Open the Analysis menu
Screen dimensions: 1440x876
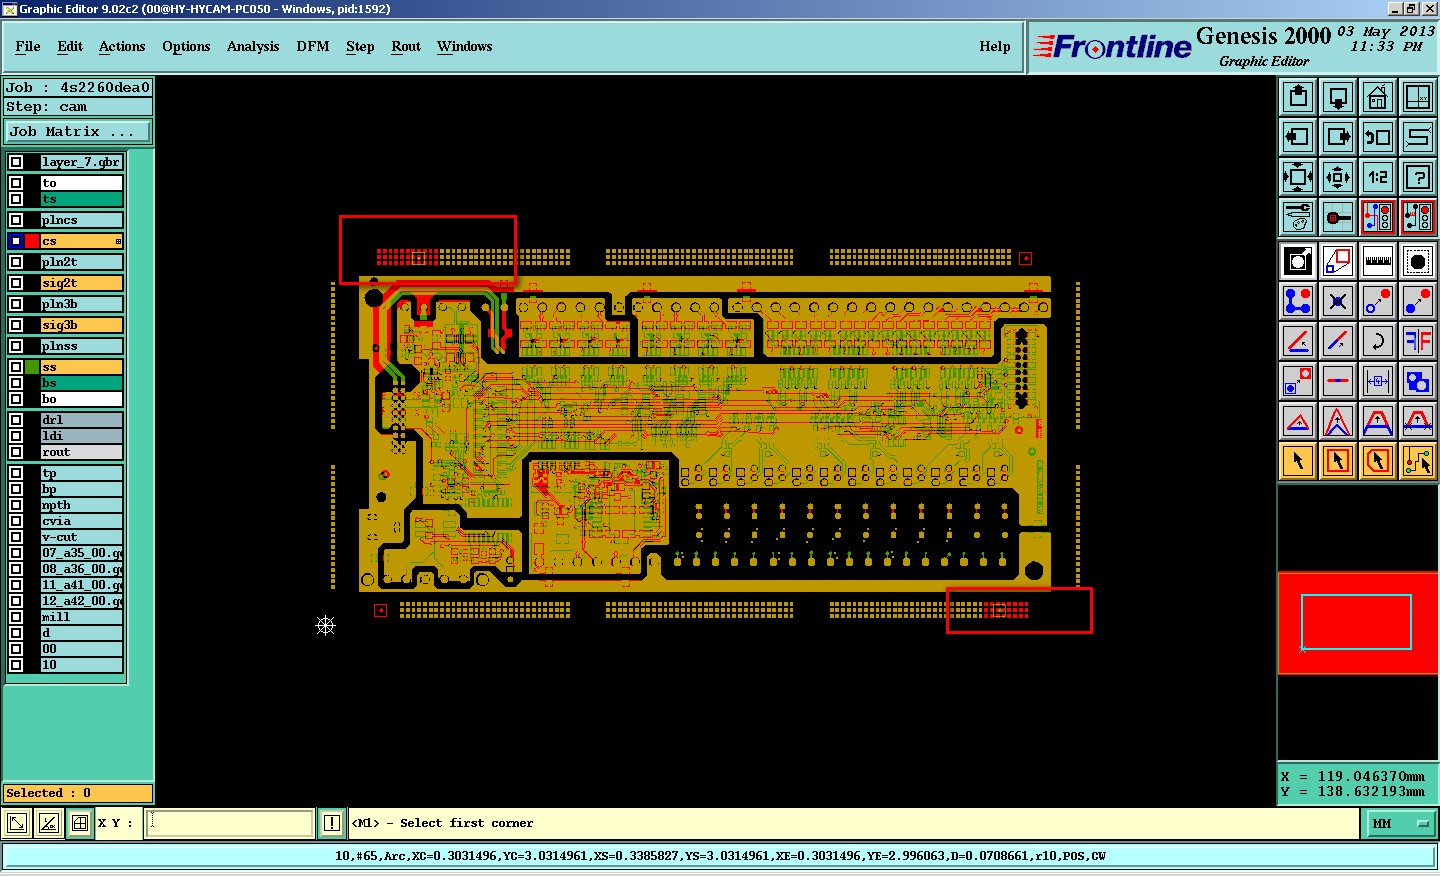pos(253,46)
